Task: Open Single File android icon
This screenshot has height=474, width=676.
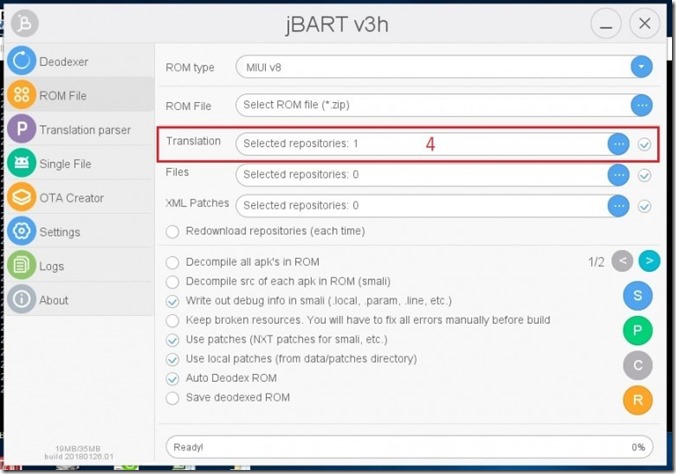Action: [x=22, y=163]
